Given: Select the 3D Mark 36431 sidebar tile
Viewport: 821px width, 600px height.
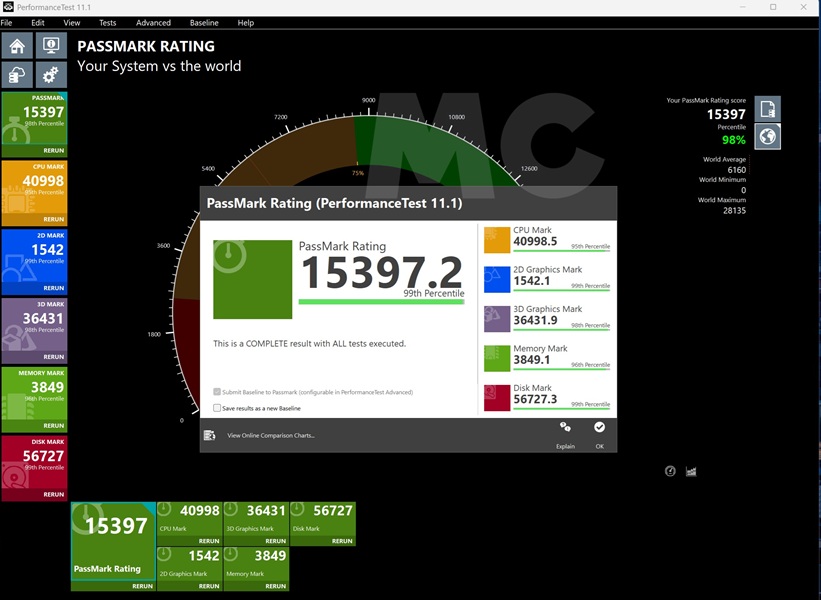Looking at the screenshot, I should click(x=35, y=326).
